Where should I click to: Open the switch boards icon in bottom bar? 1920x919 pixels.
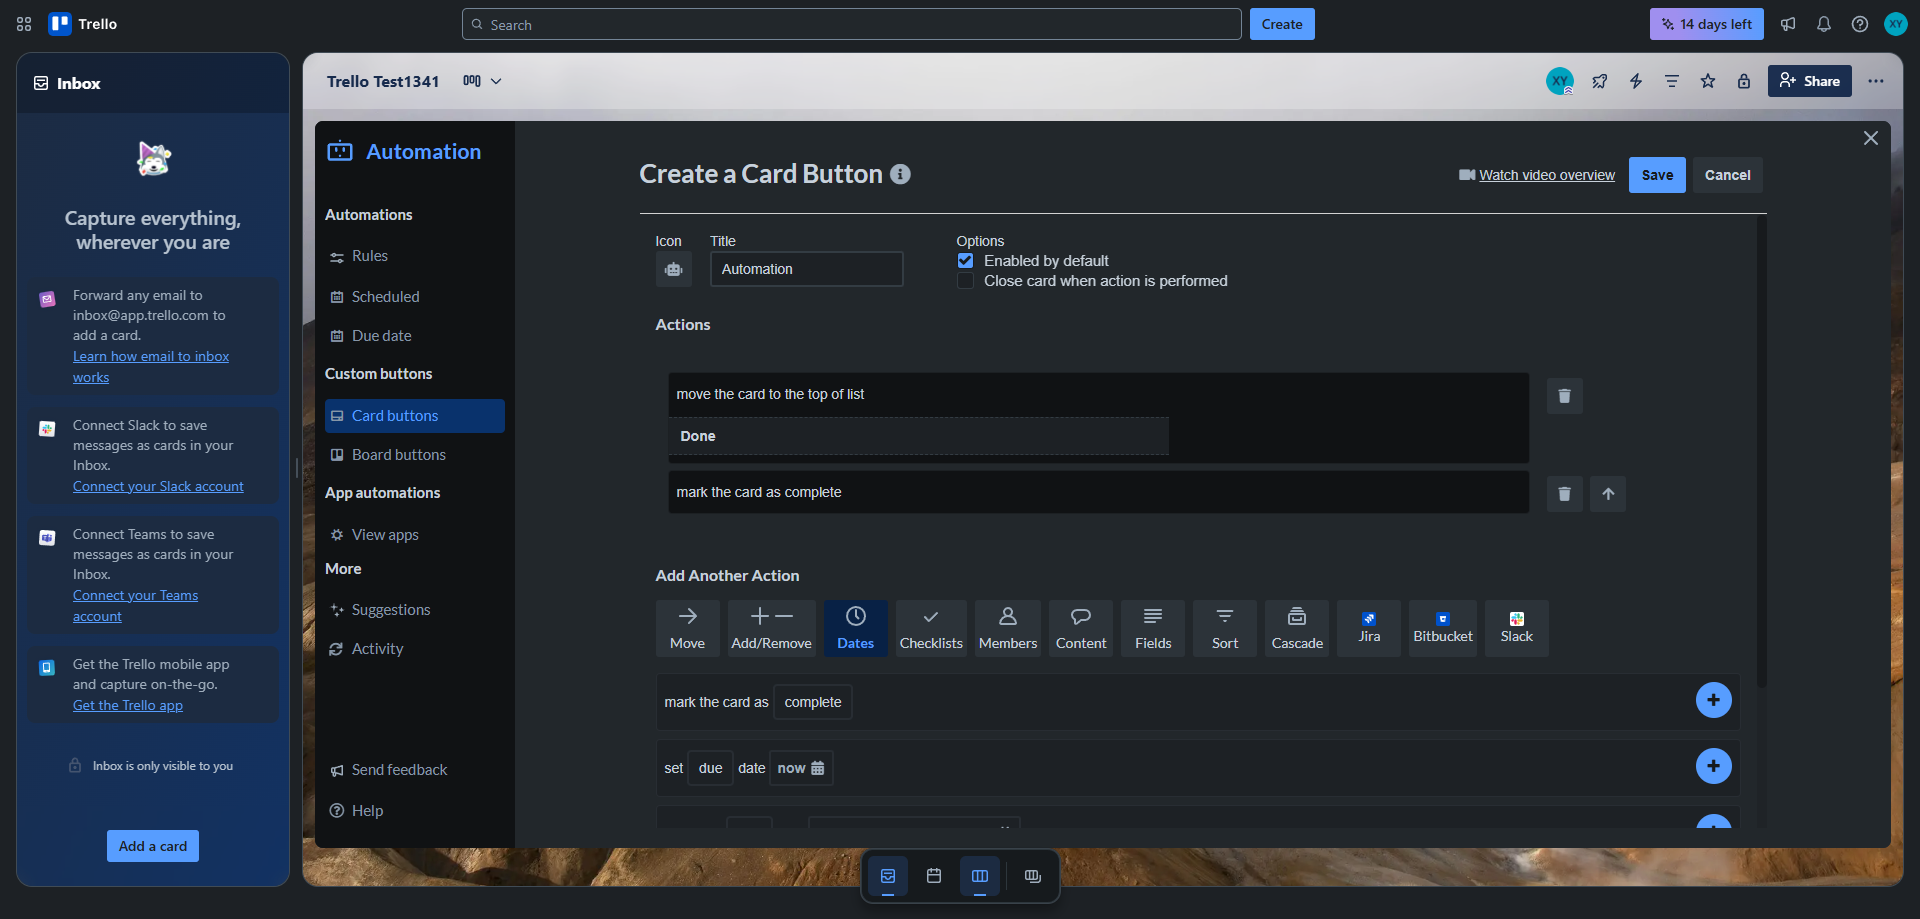1033,876
